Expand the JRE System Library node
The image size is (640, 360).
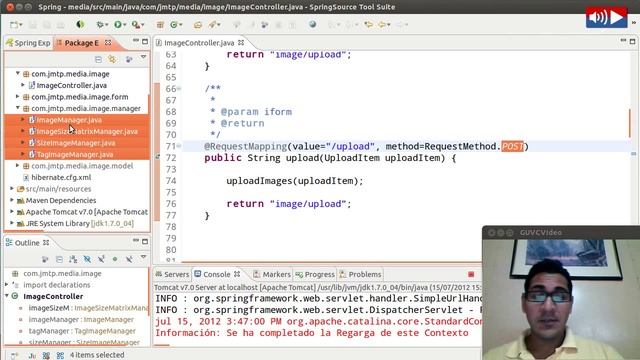pos(12,223)
